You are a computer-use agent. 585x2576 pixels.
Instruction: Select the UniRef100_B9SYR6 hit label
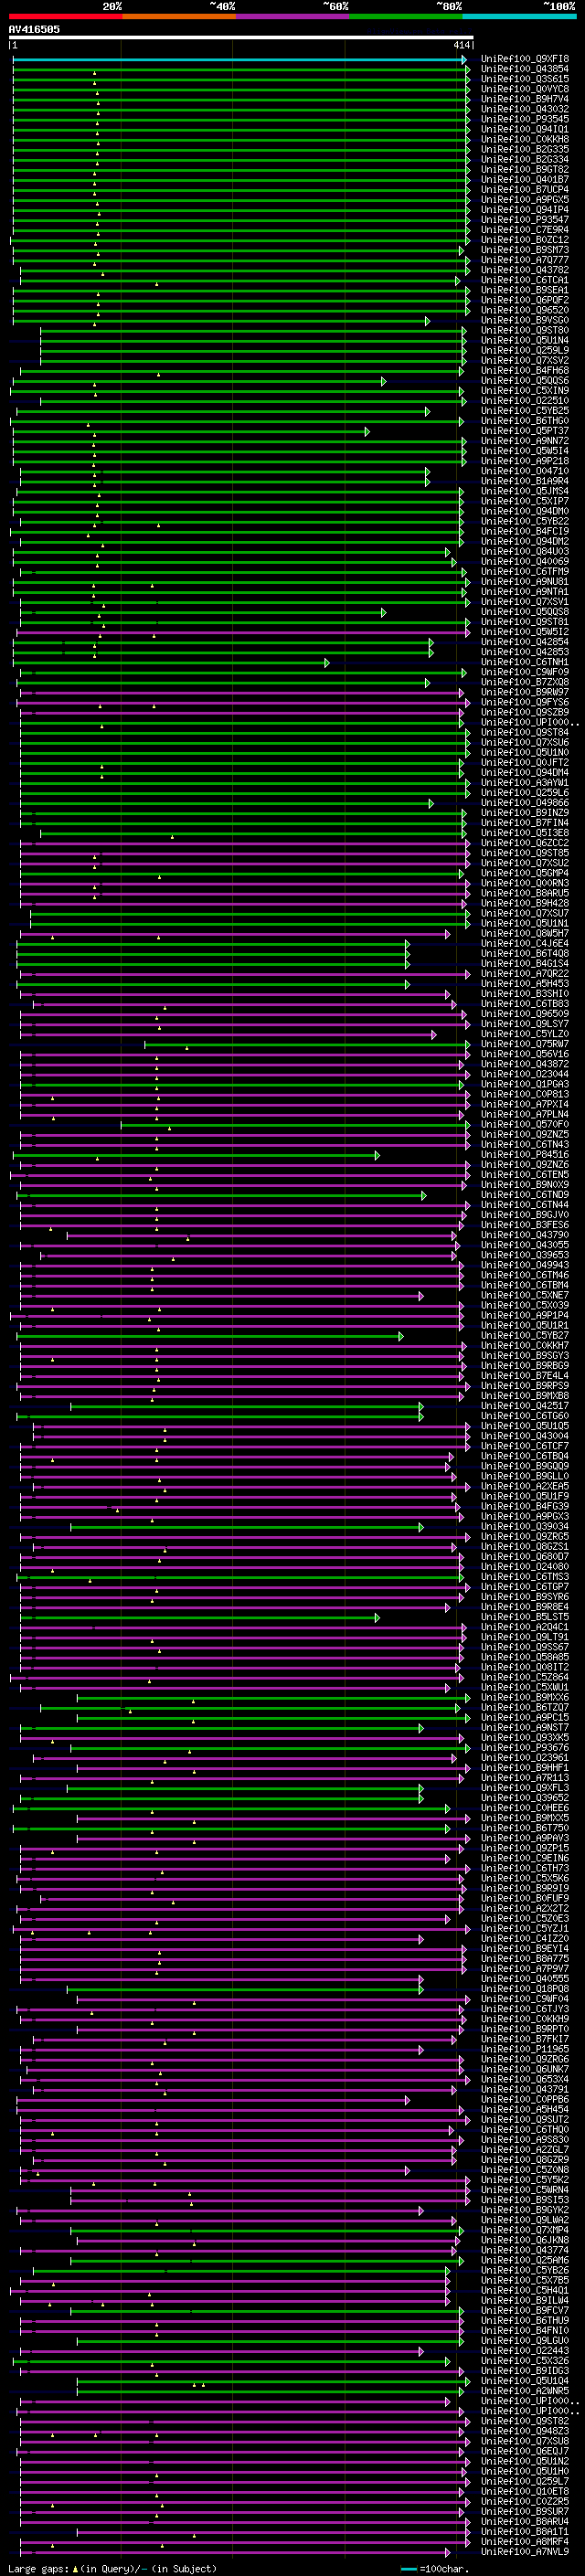pyautogui.click(x=525, y=1597)
